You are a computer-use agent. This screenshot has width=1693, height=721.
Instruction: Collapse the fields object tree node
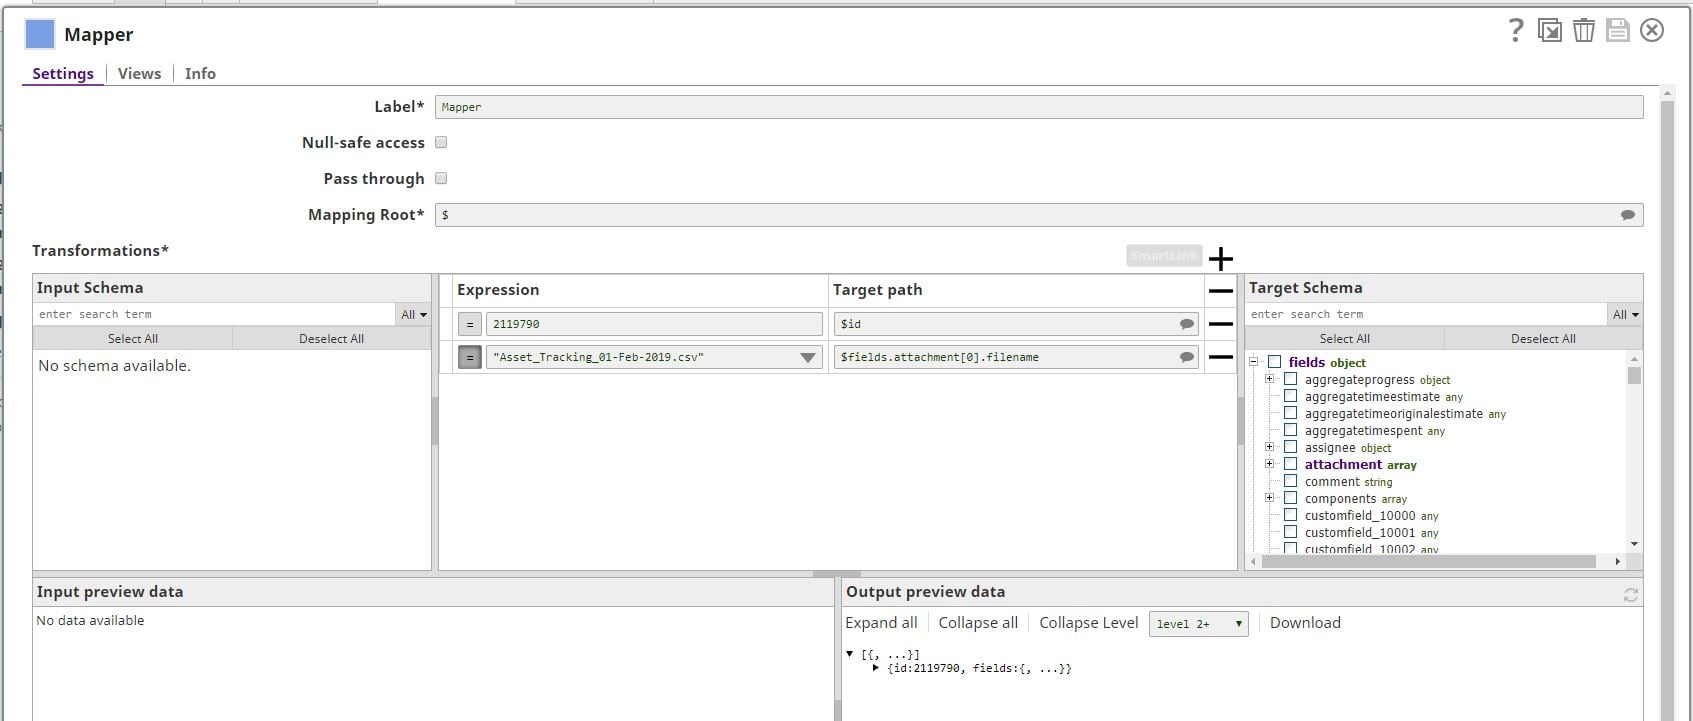(x=1254, y=362)
